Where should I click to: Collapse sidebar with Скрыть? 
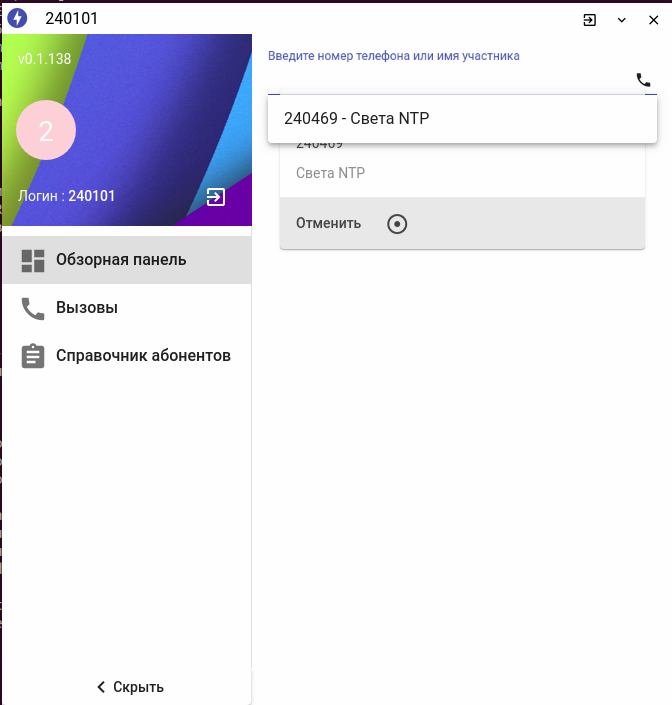pyautogui.click(x=130, y=687)
